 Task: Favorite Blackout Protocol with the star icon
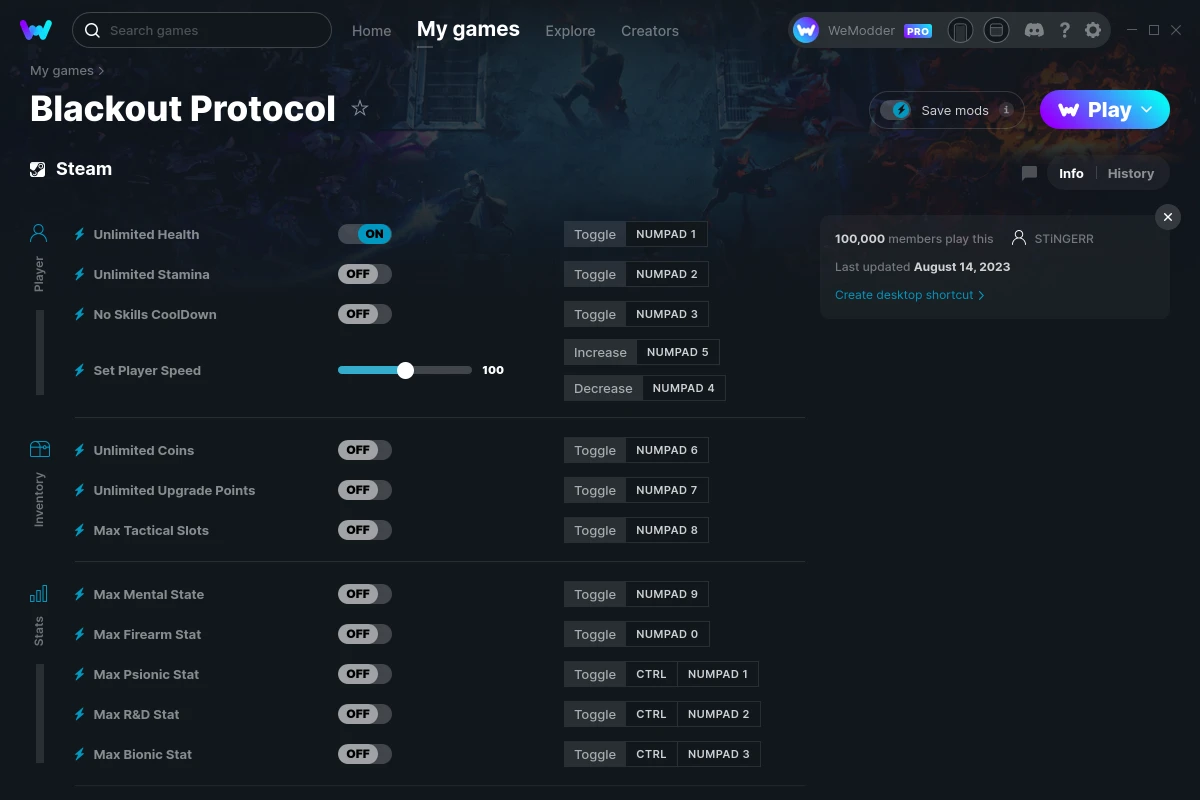(360, 109)
